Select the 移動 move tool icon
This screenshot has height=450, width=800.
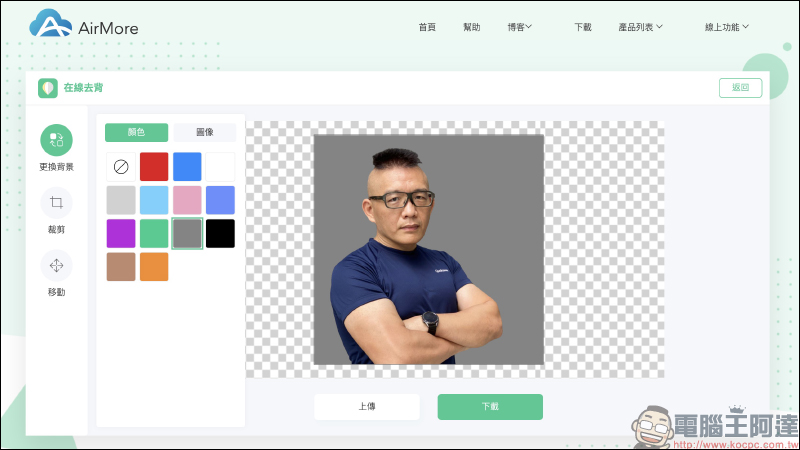[56, 266]
